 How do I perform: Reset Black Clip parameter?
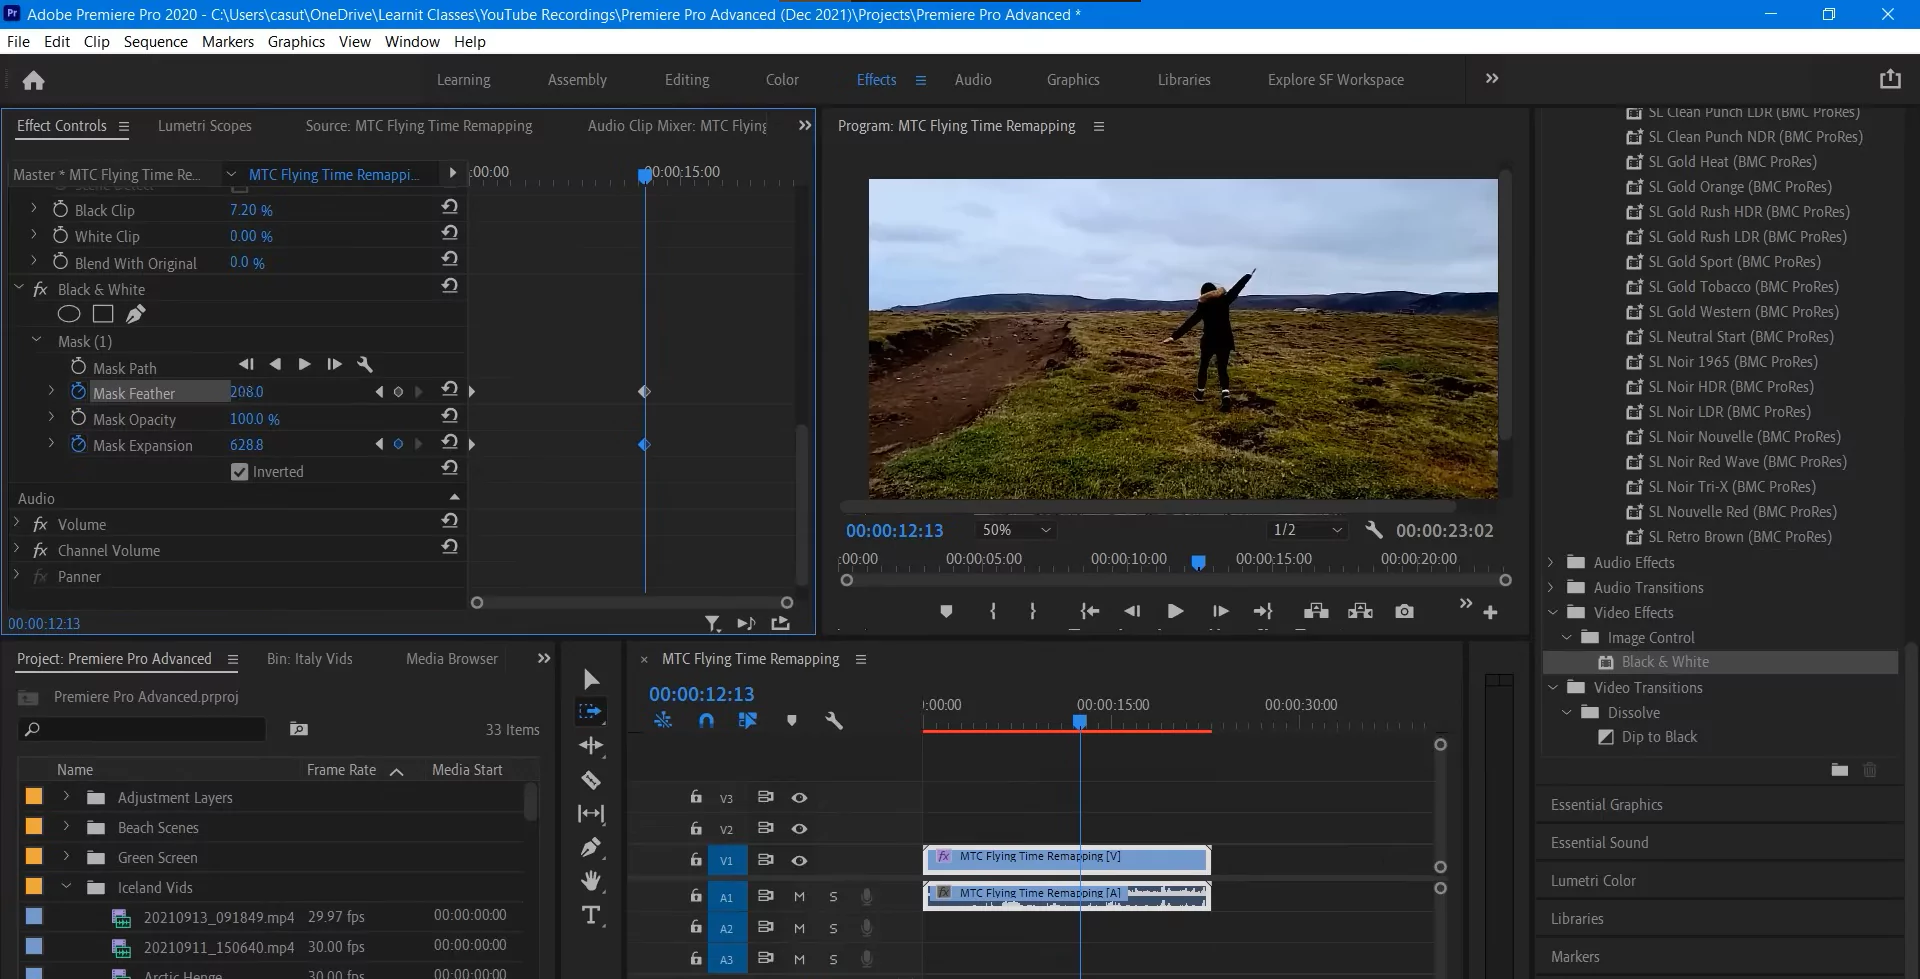[450, 207]
